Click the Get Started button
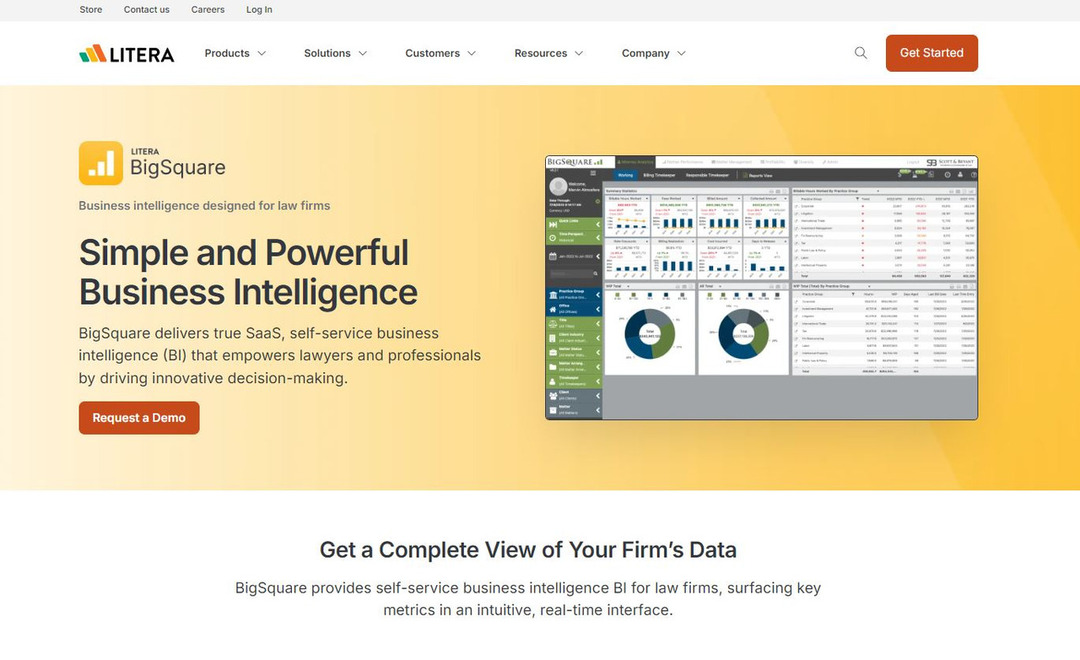This screenshot has height=660, width=1080. pyautogui.click(x=931, y=53)
